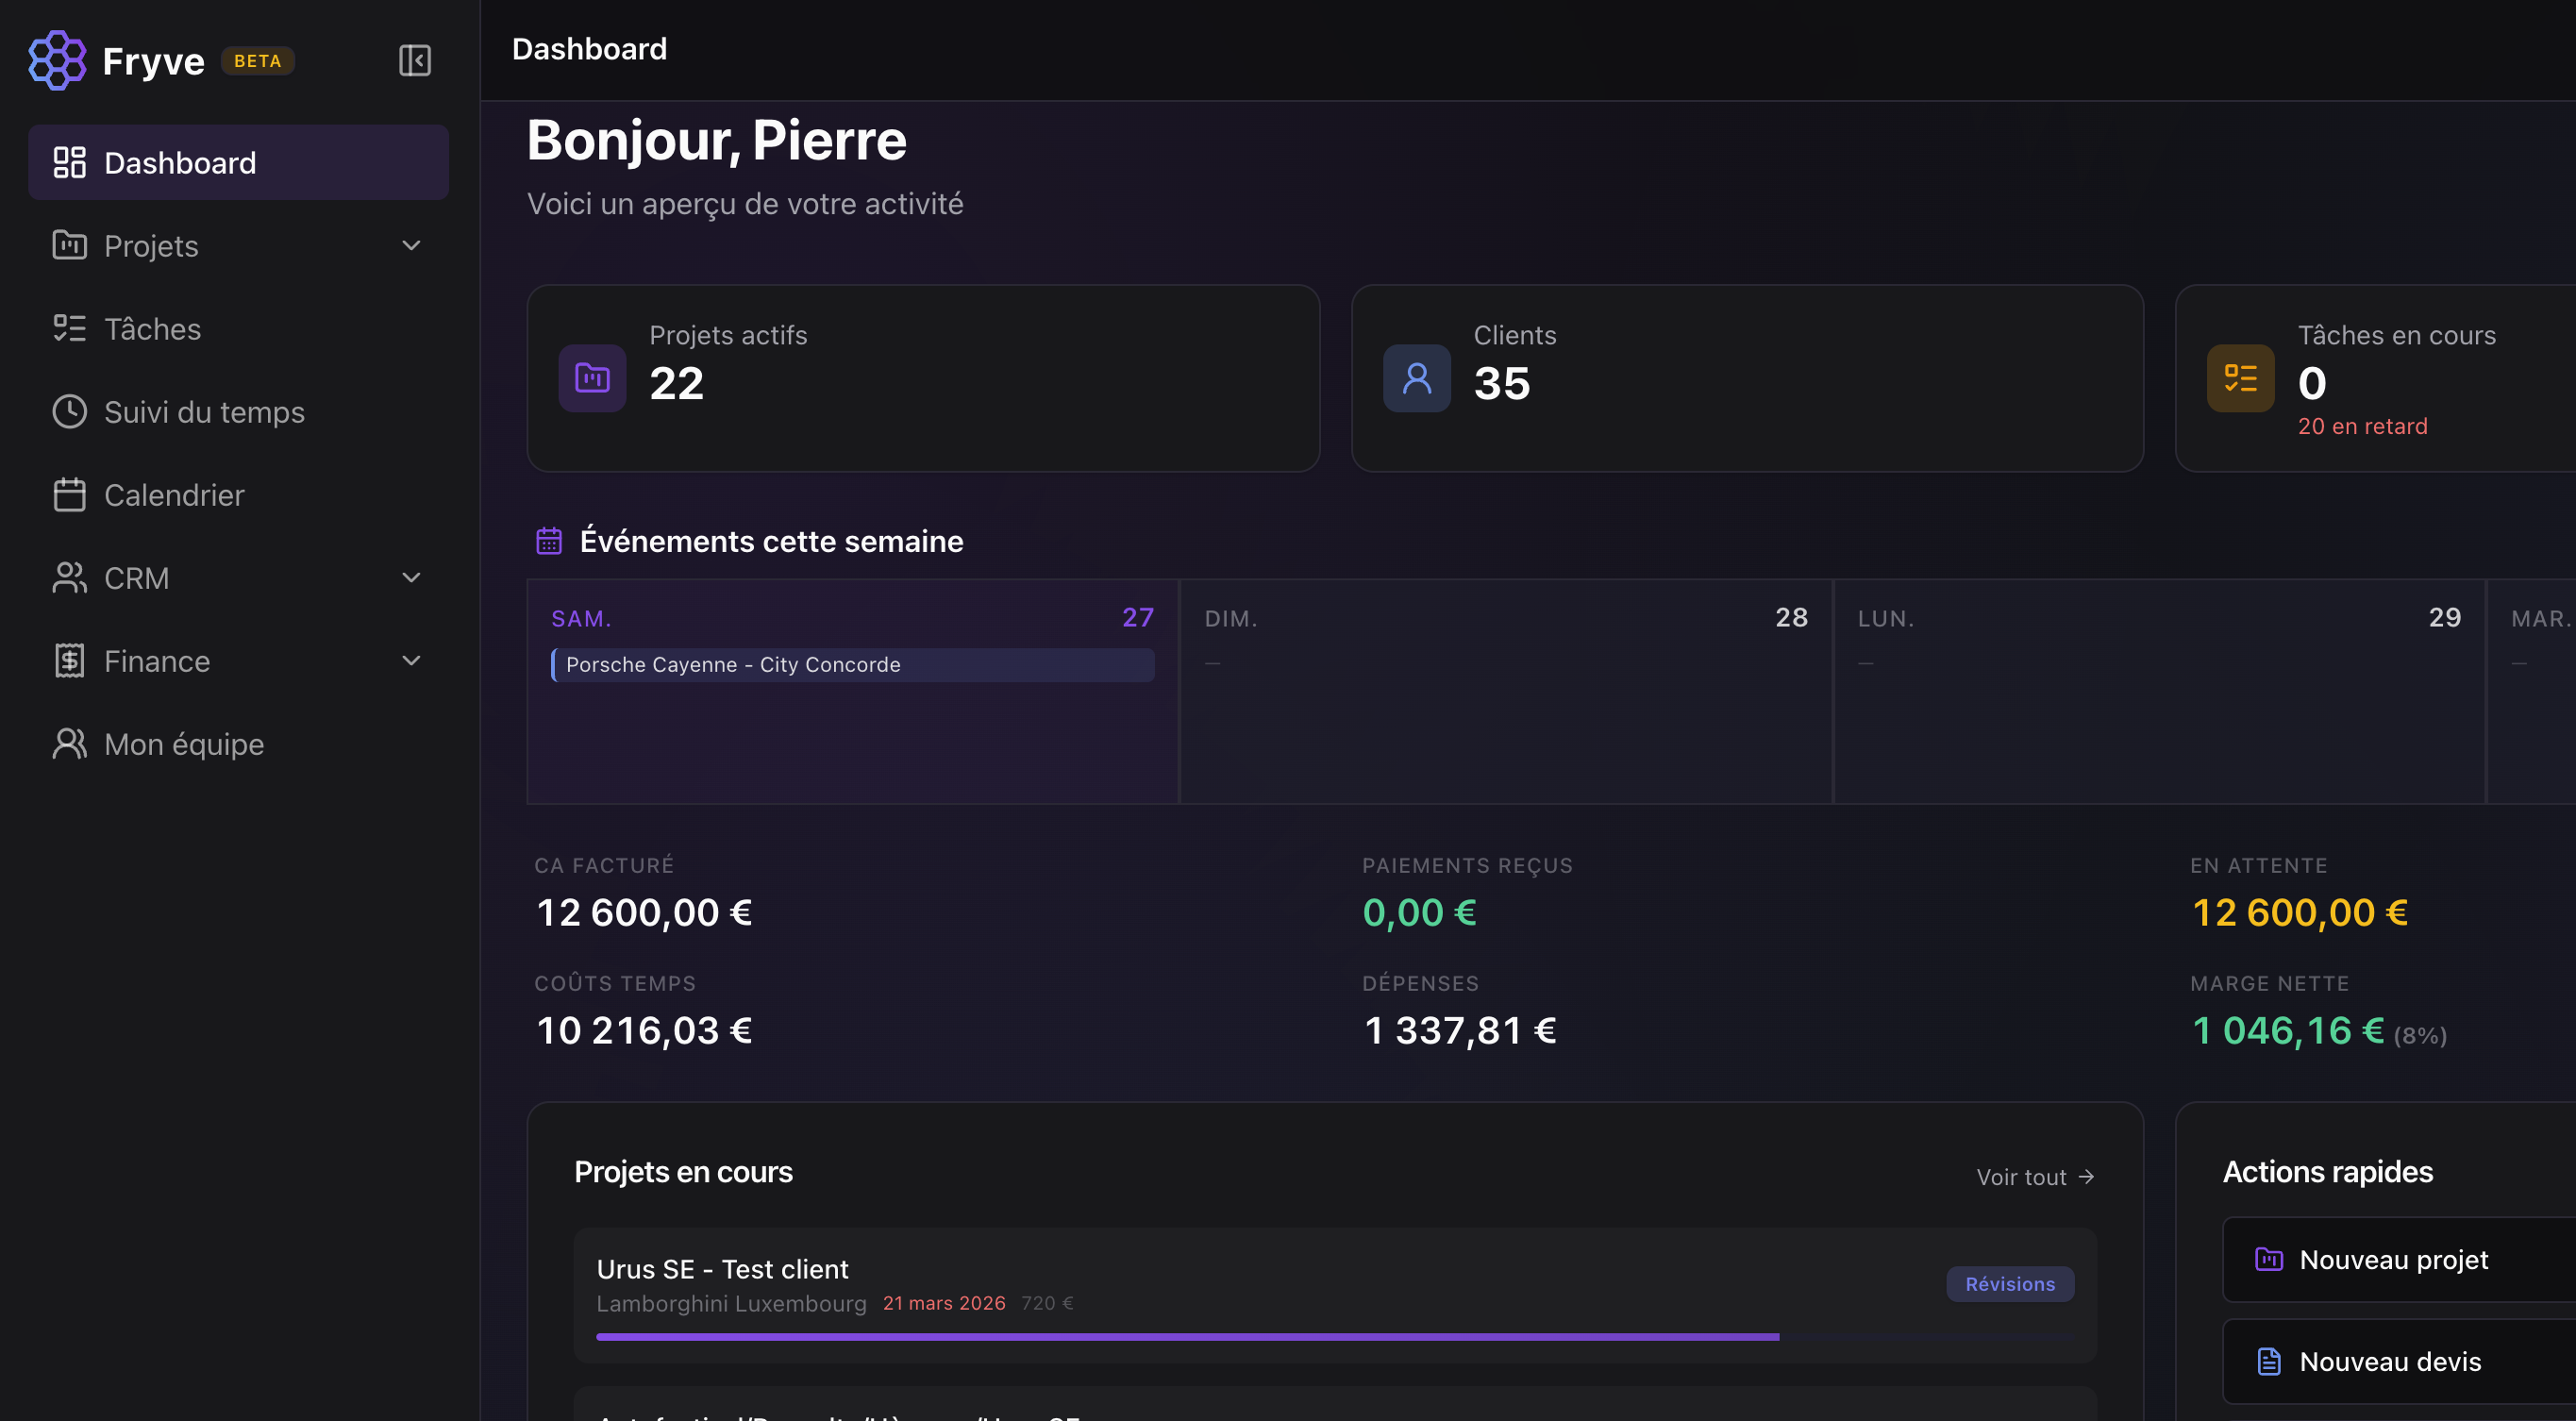Click the Voir tout link
Viewport: 2576px width, 1421px height.
click(2035, 1177)
